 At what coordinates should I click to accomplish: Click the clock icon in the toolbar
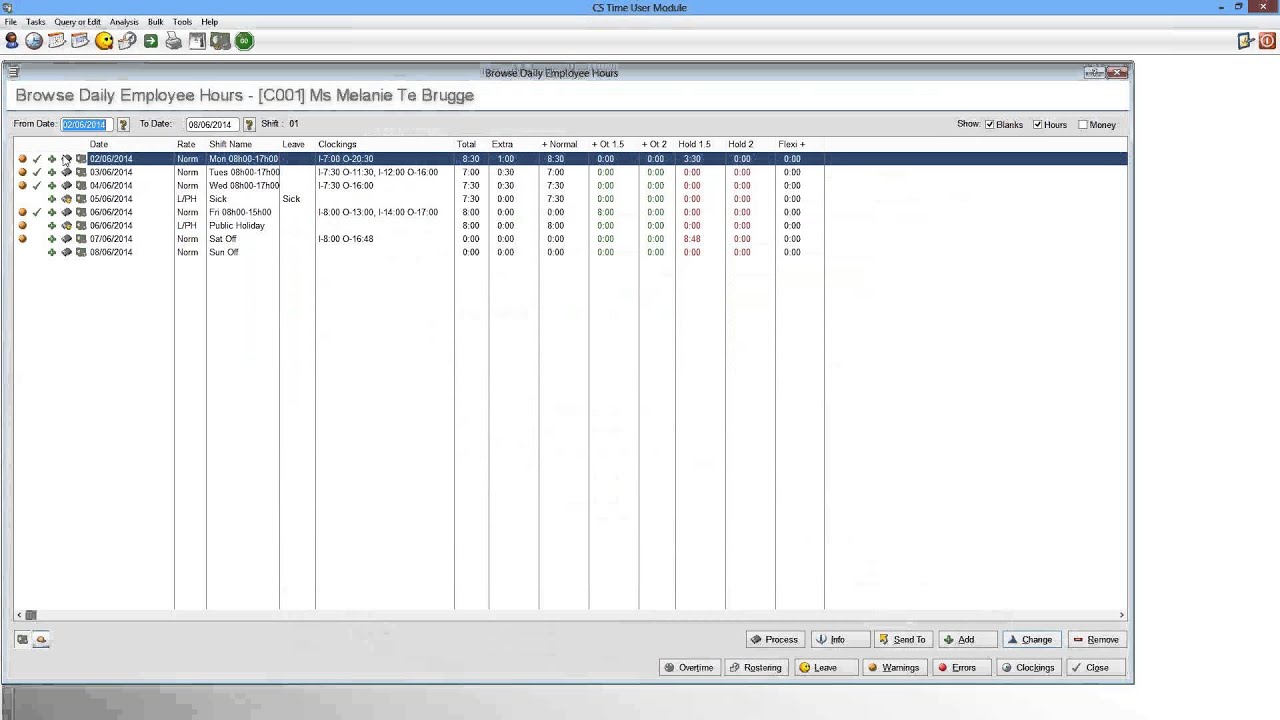[34, 41]
